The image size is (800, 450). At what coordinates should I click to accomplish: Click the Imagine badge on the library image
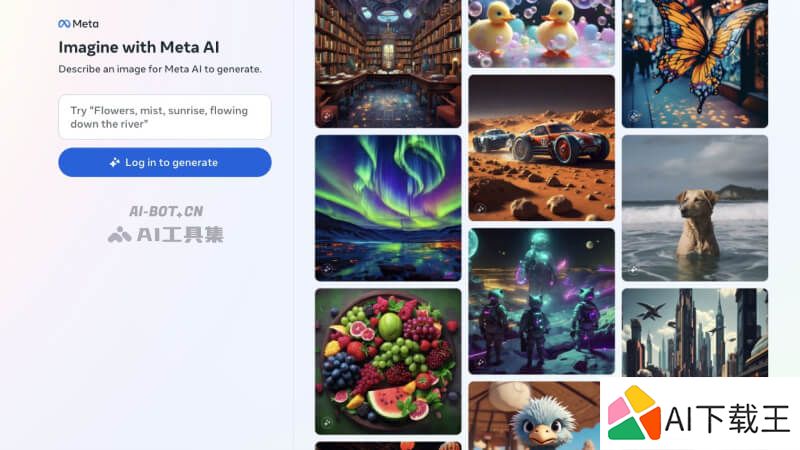point(328,116)
